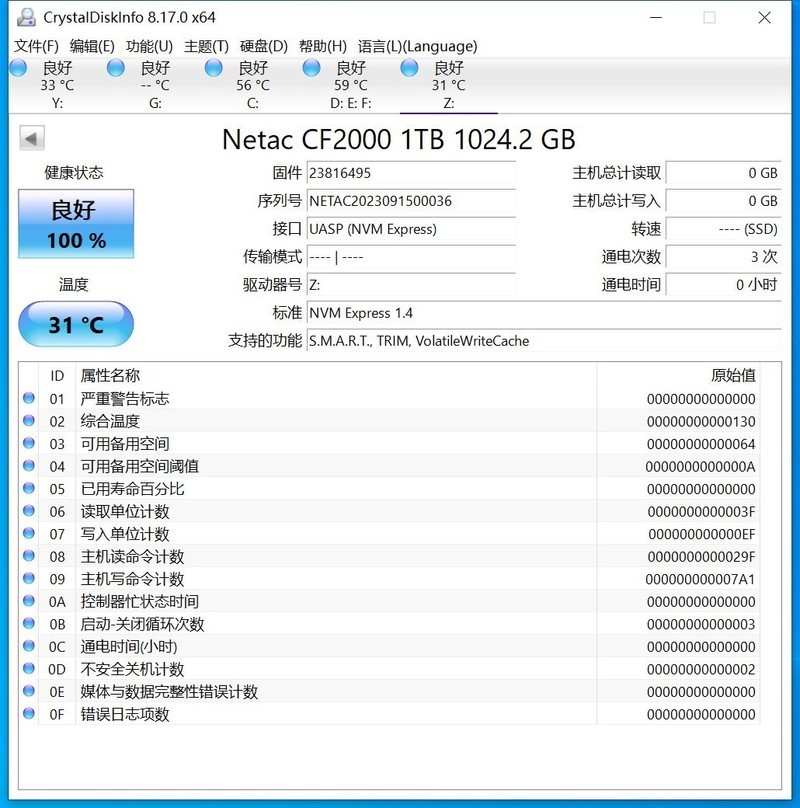This screenshot has width=800, height=808.
Task: Select drive D: E: F: health icon
Action: tap(311, 68)
